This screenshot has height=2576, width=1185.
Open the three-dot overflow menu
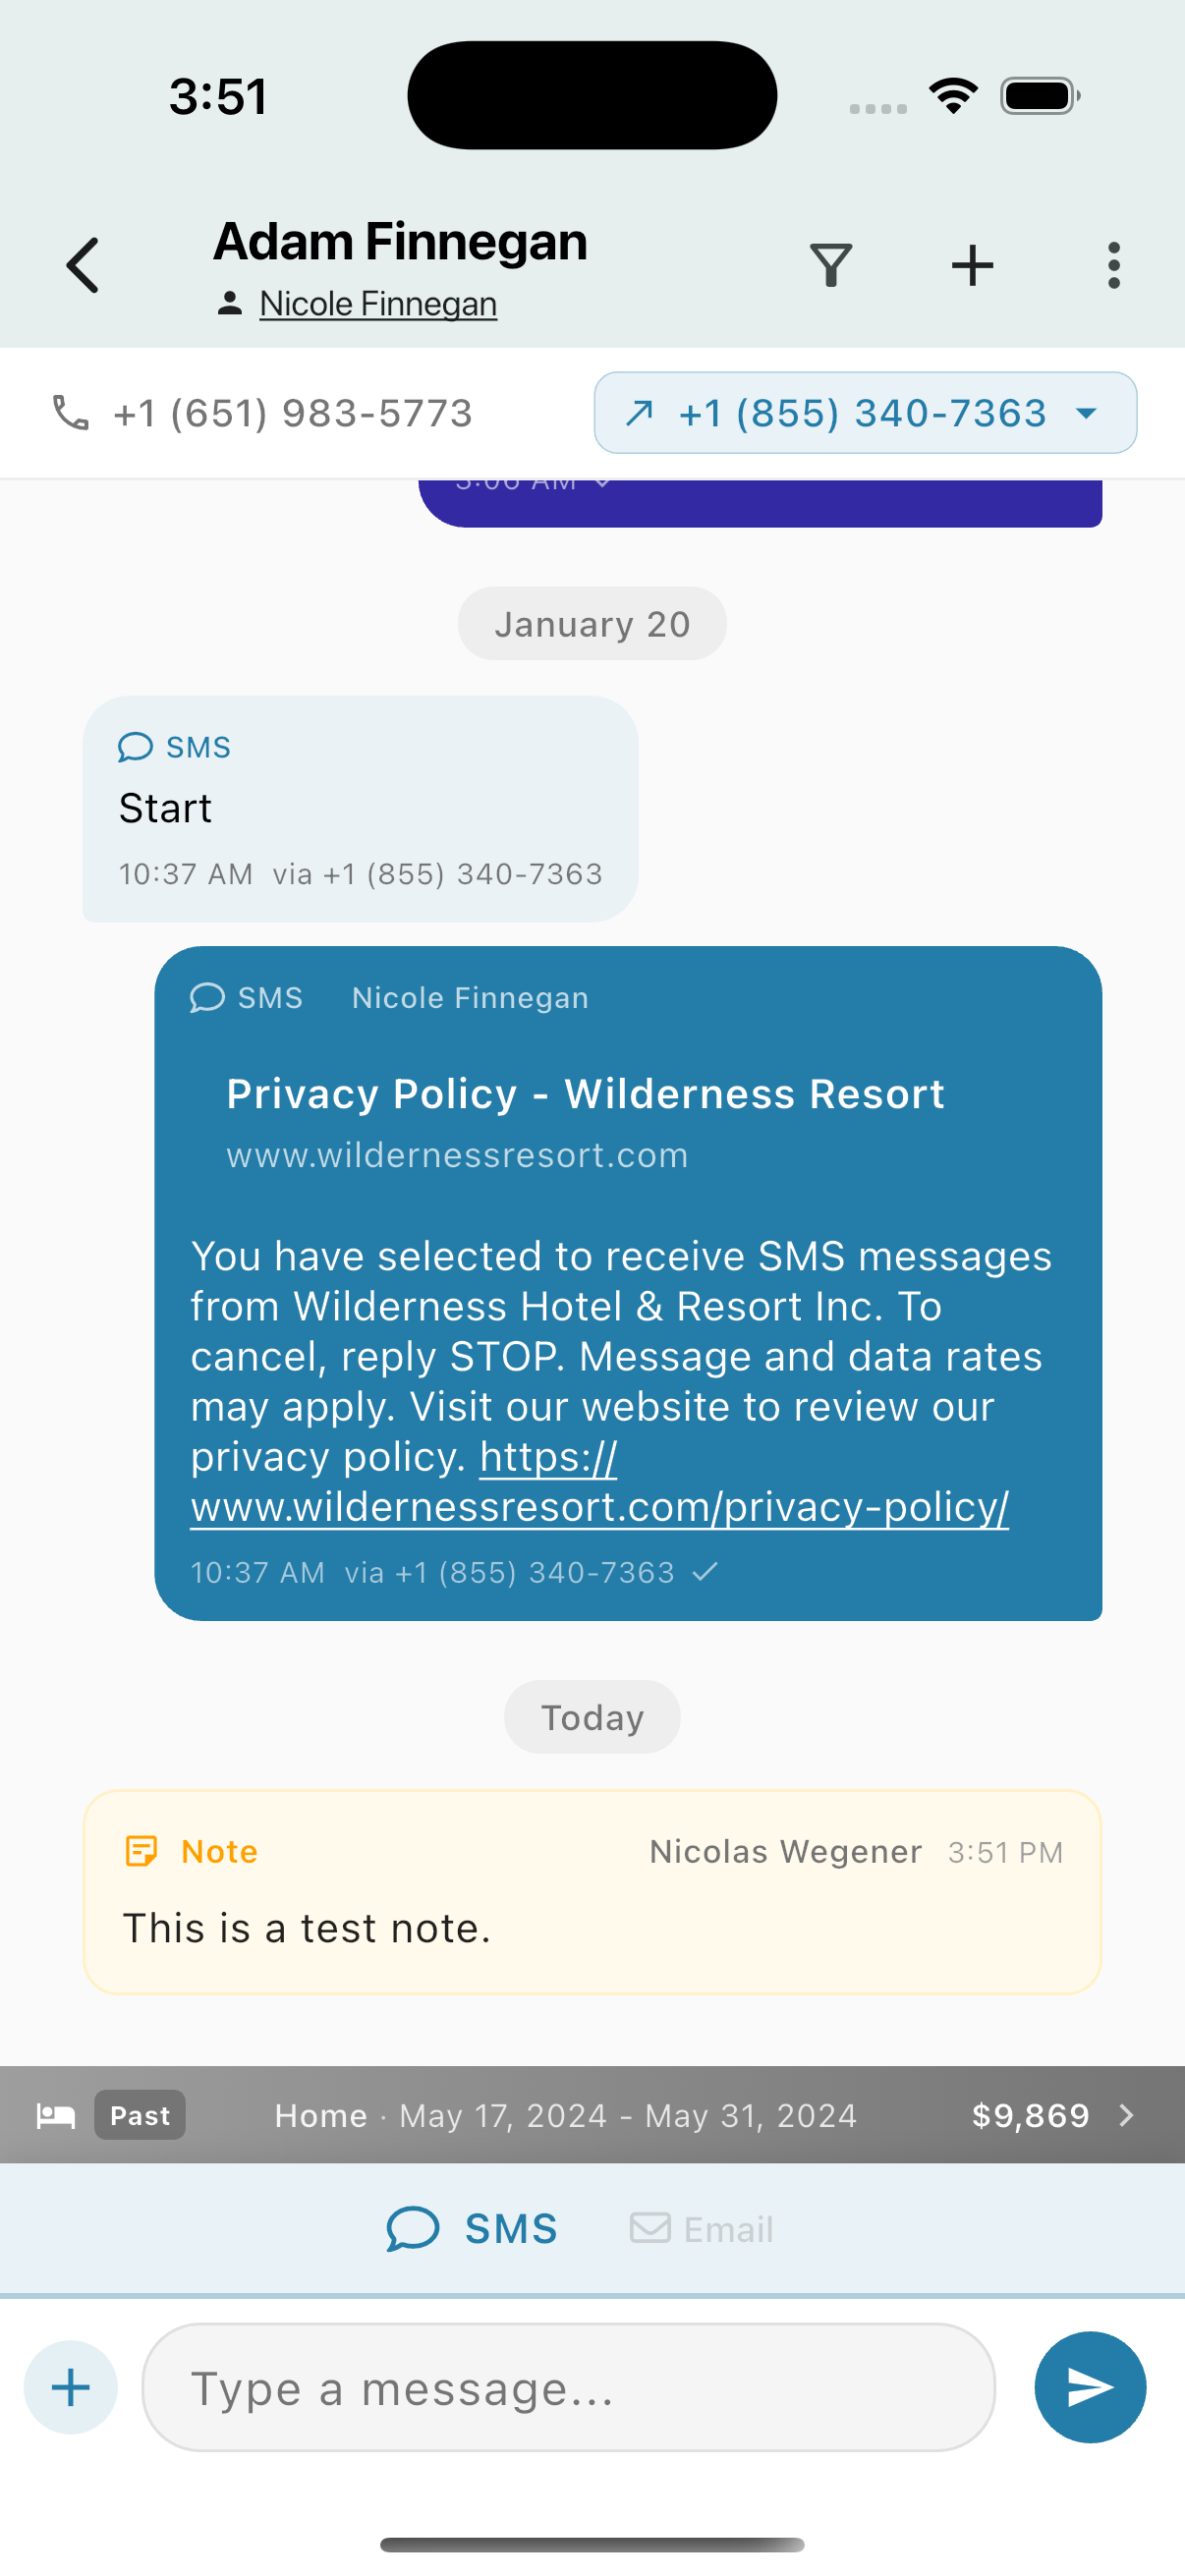1113,265
